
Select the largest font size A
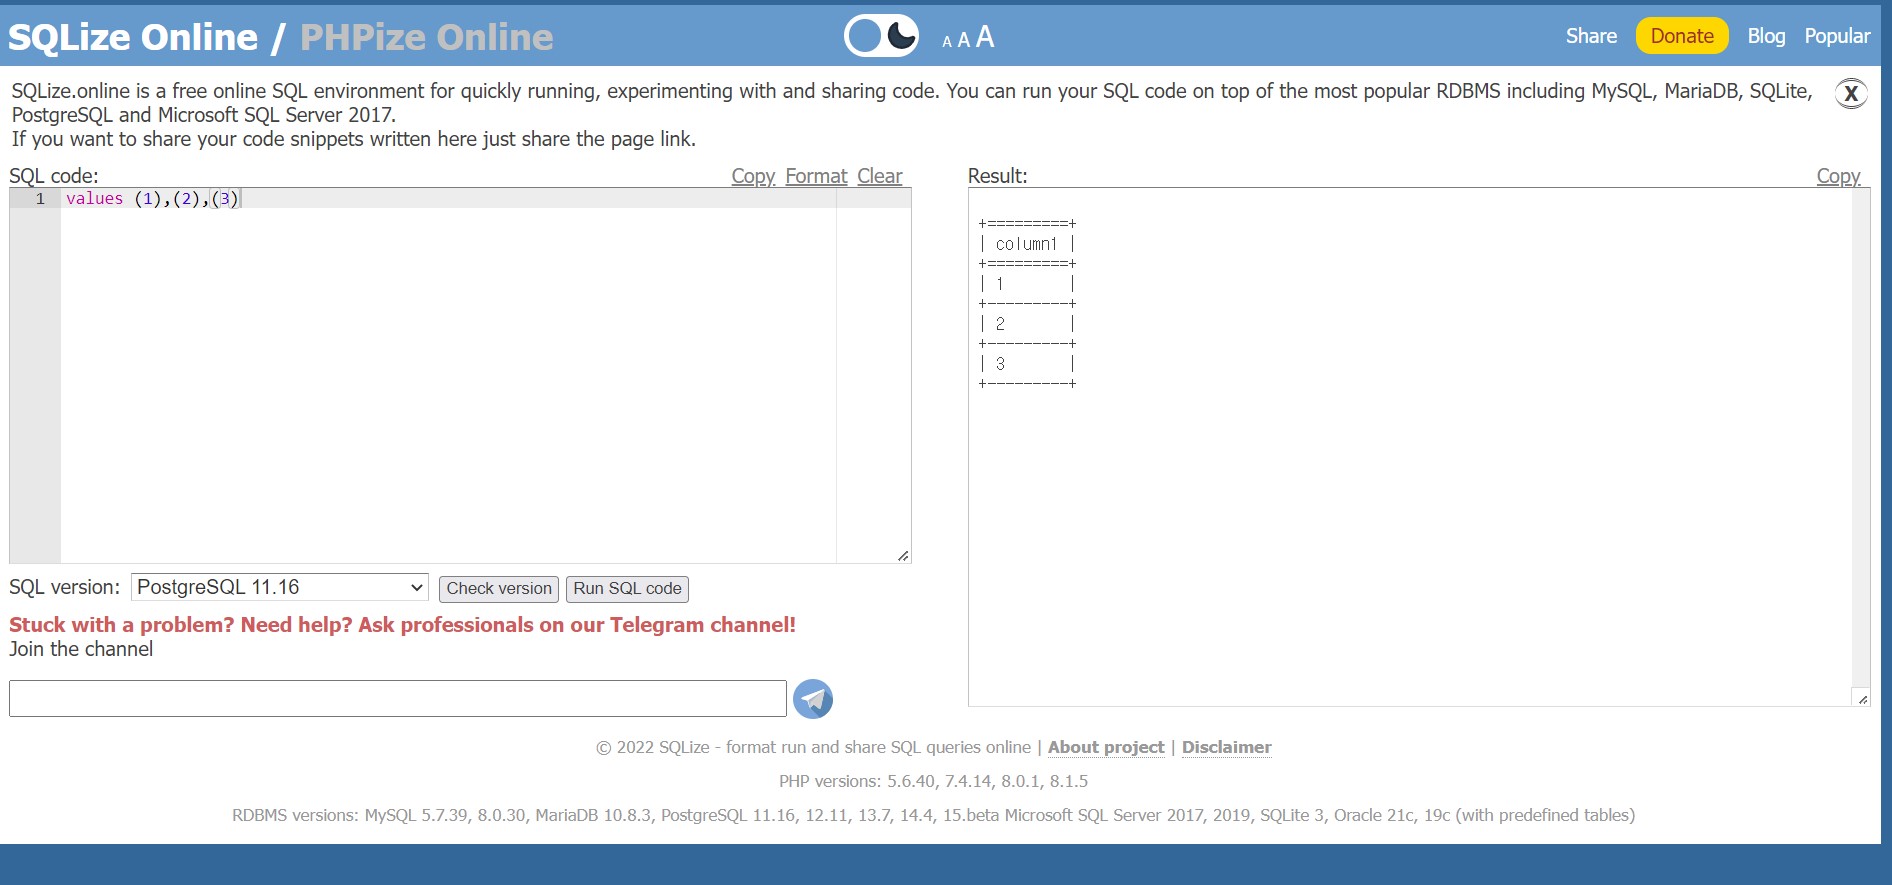click(985, 37)
